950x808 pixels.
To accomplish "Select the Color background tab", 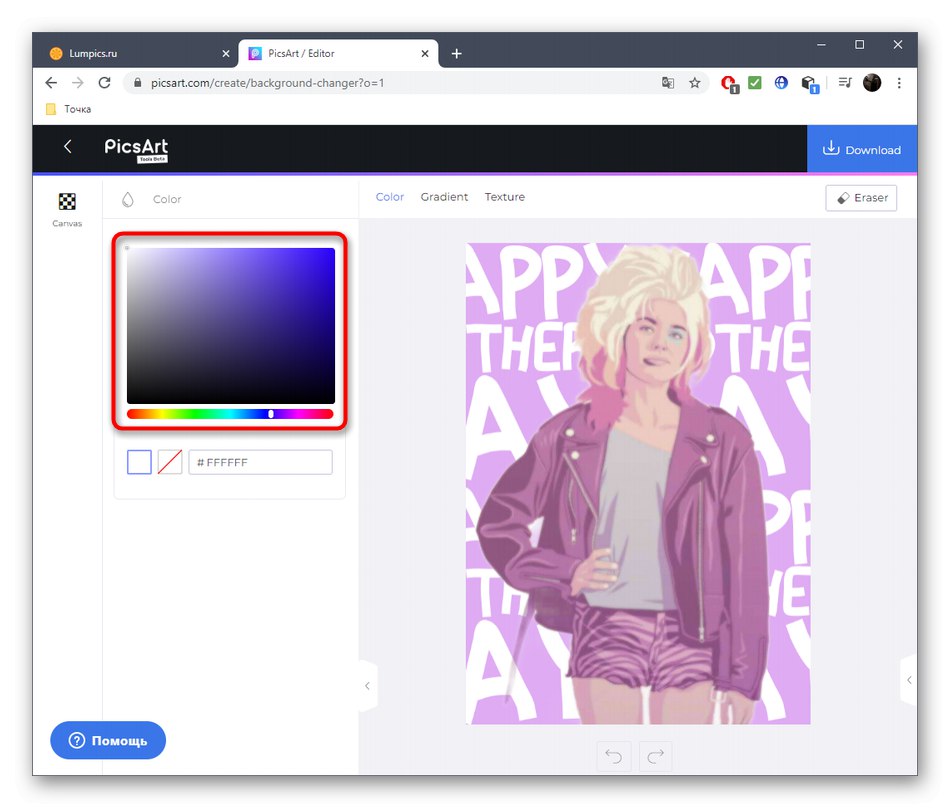I will click(x=390, y=197).
